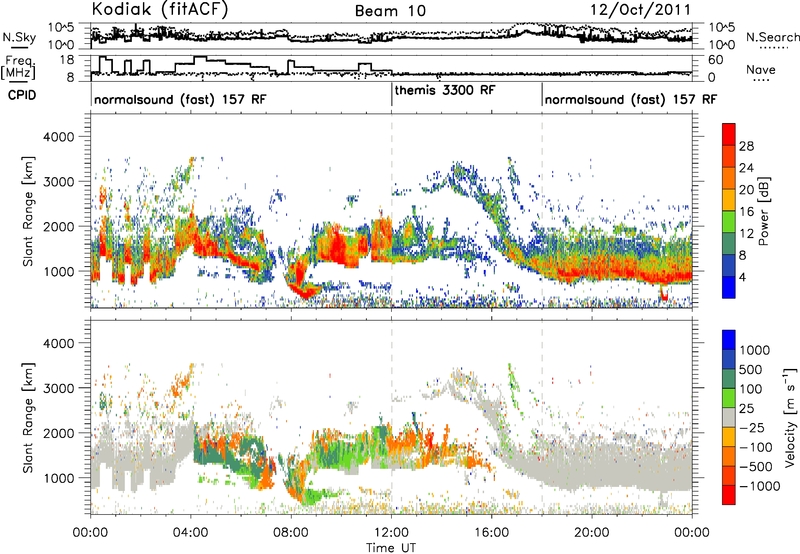Click the 60 tick on Nave axis
The height and width of the screenshot is (554, 800).
[716, 60]
